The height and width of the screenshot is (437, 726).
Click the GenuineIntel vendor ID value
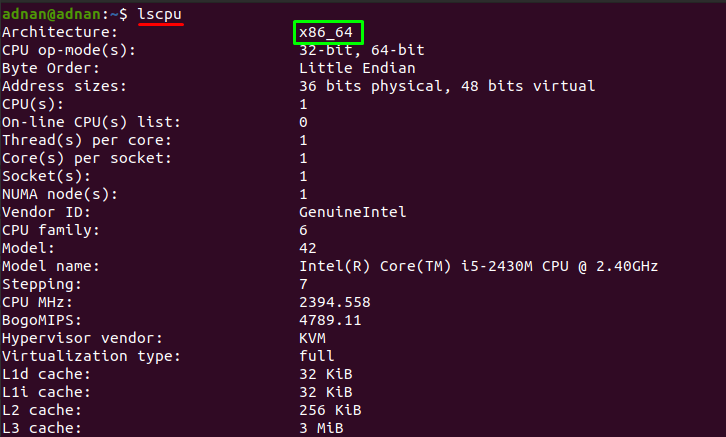click(x=352, y=212)
